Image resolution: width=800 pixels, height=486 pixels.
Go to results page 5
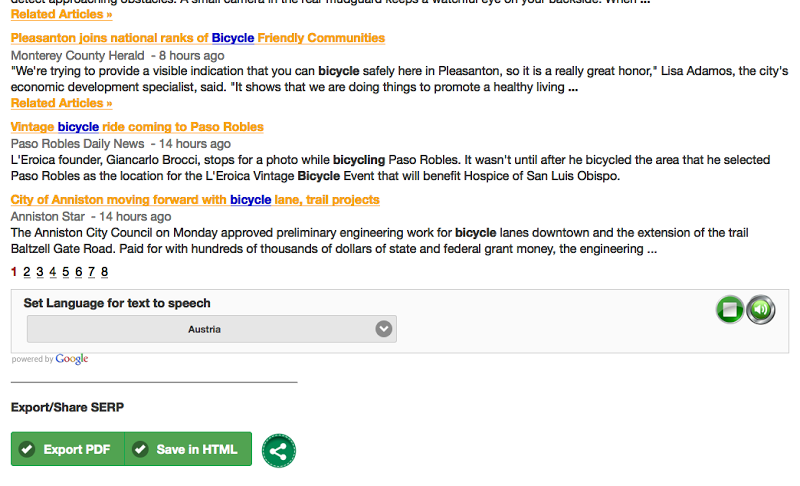pos(65,272)
